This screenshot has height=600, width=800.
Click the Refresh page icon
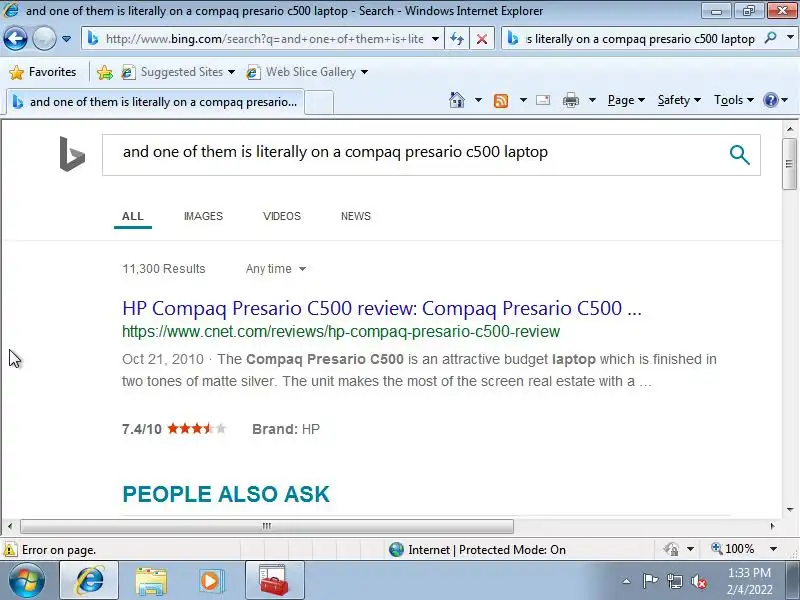[x=457, y=39]
